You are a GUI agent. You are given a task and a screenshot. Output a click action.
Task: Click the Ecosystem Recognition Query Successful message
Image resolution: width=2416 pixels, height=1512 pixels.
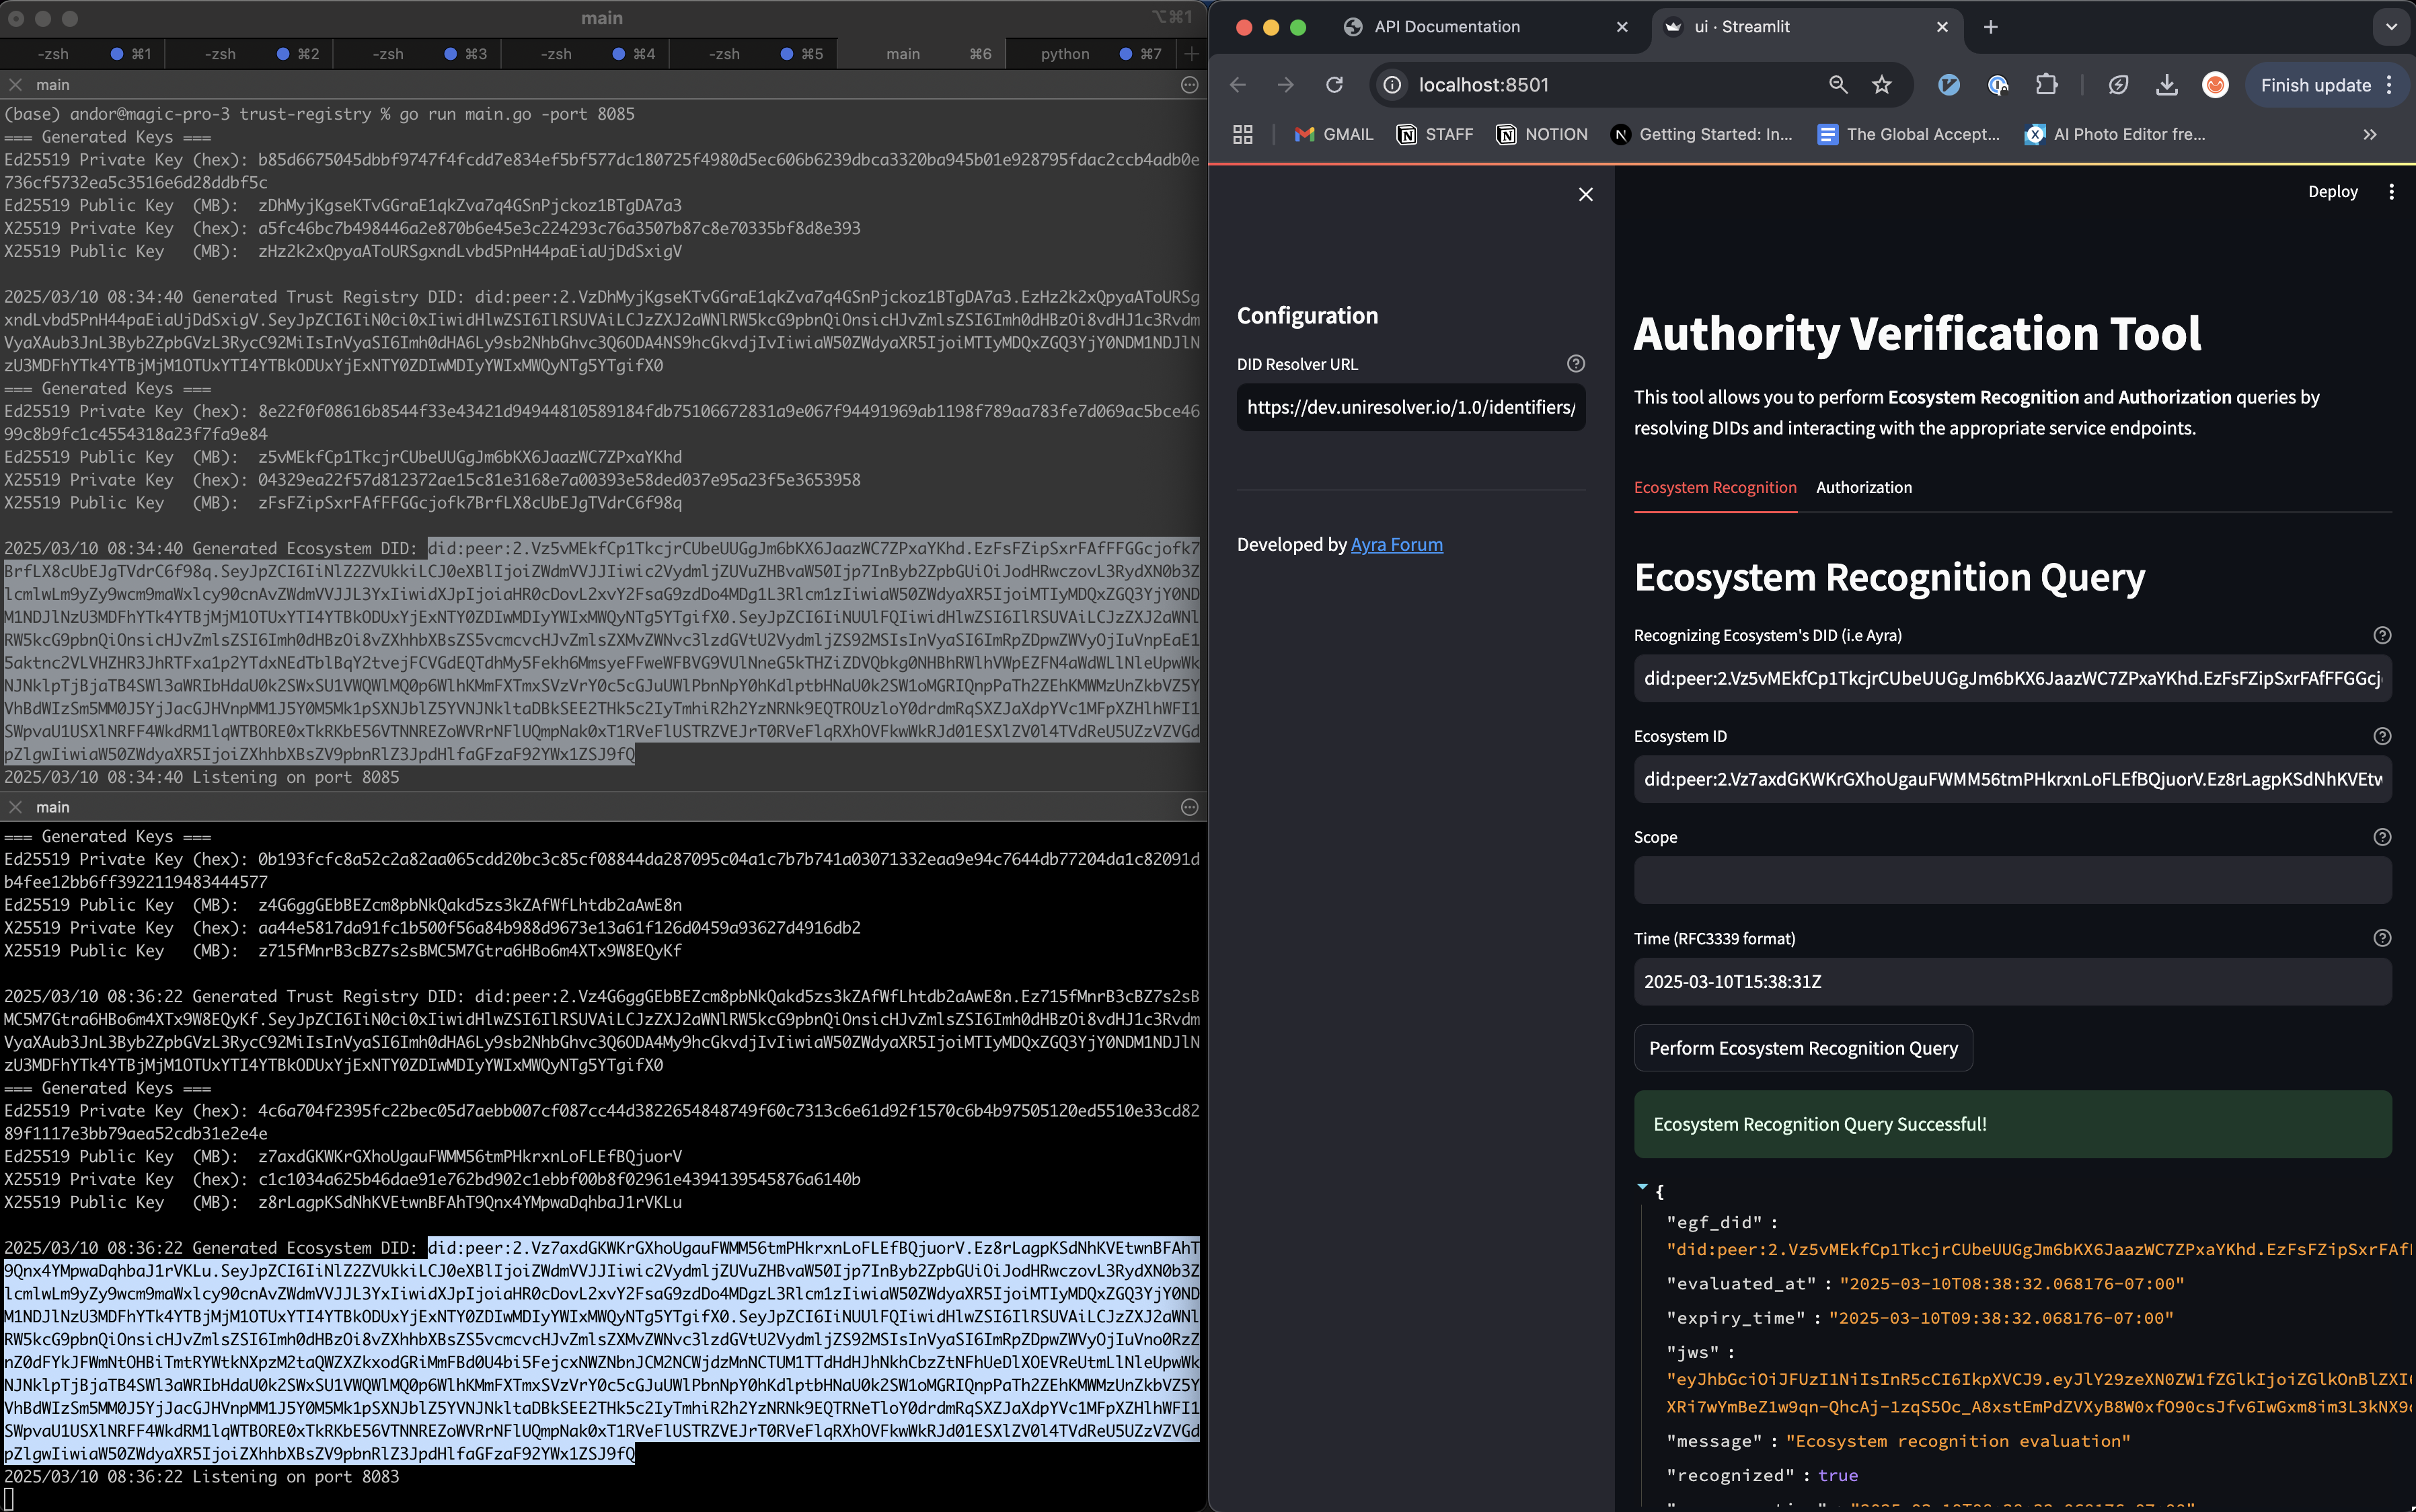tap(2012, 1125)
